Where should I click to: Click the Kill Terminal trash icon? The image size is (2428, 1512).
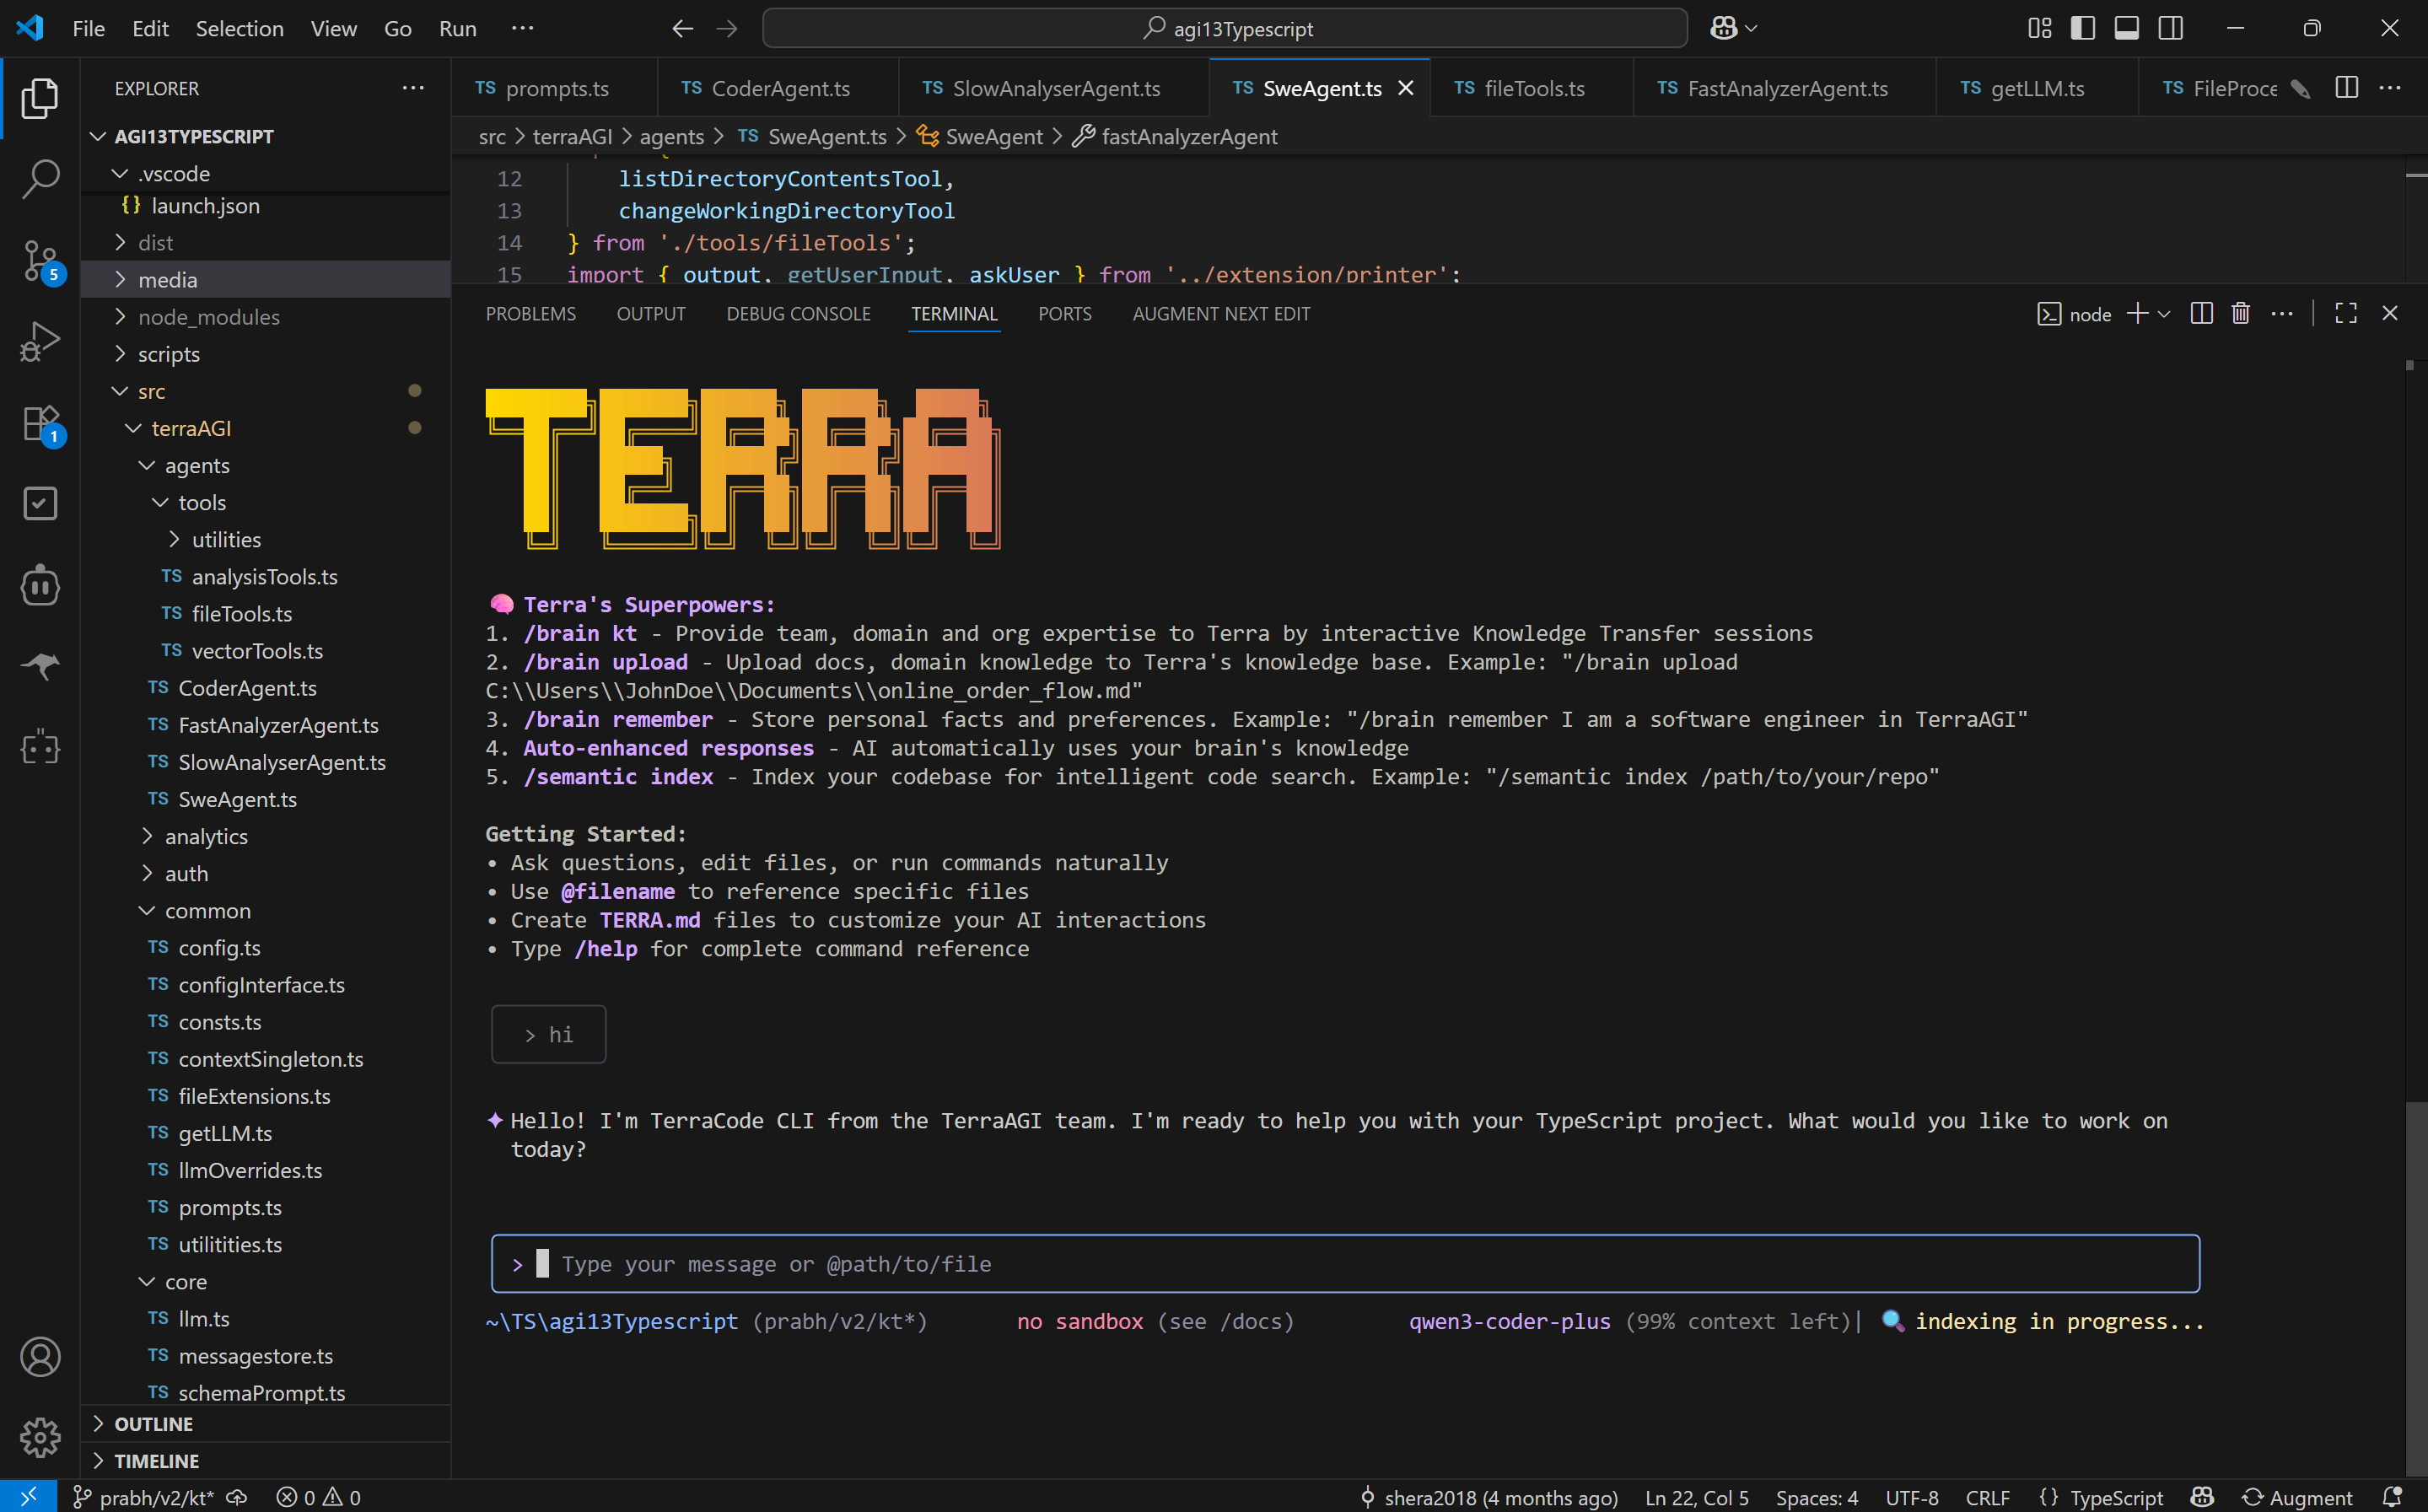2240,314
